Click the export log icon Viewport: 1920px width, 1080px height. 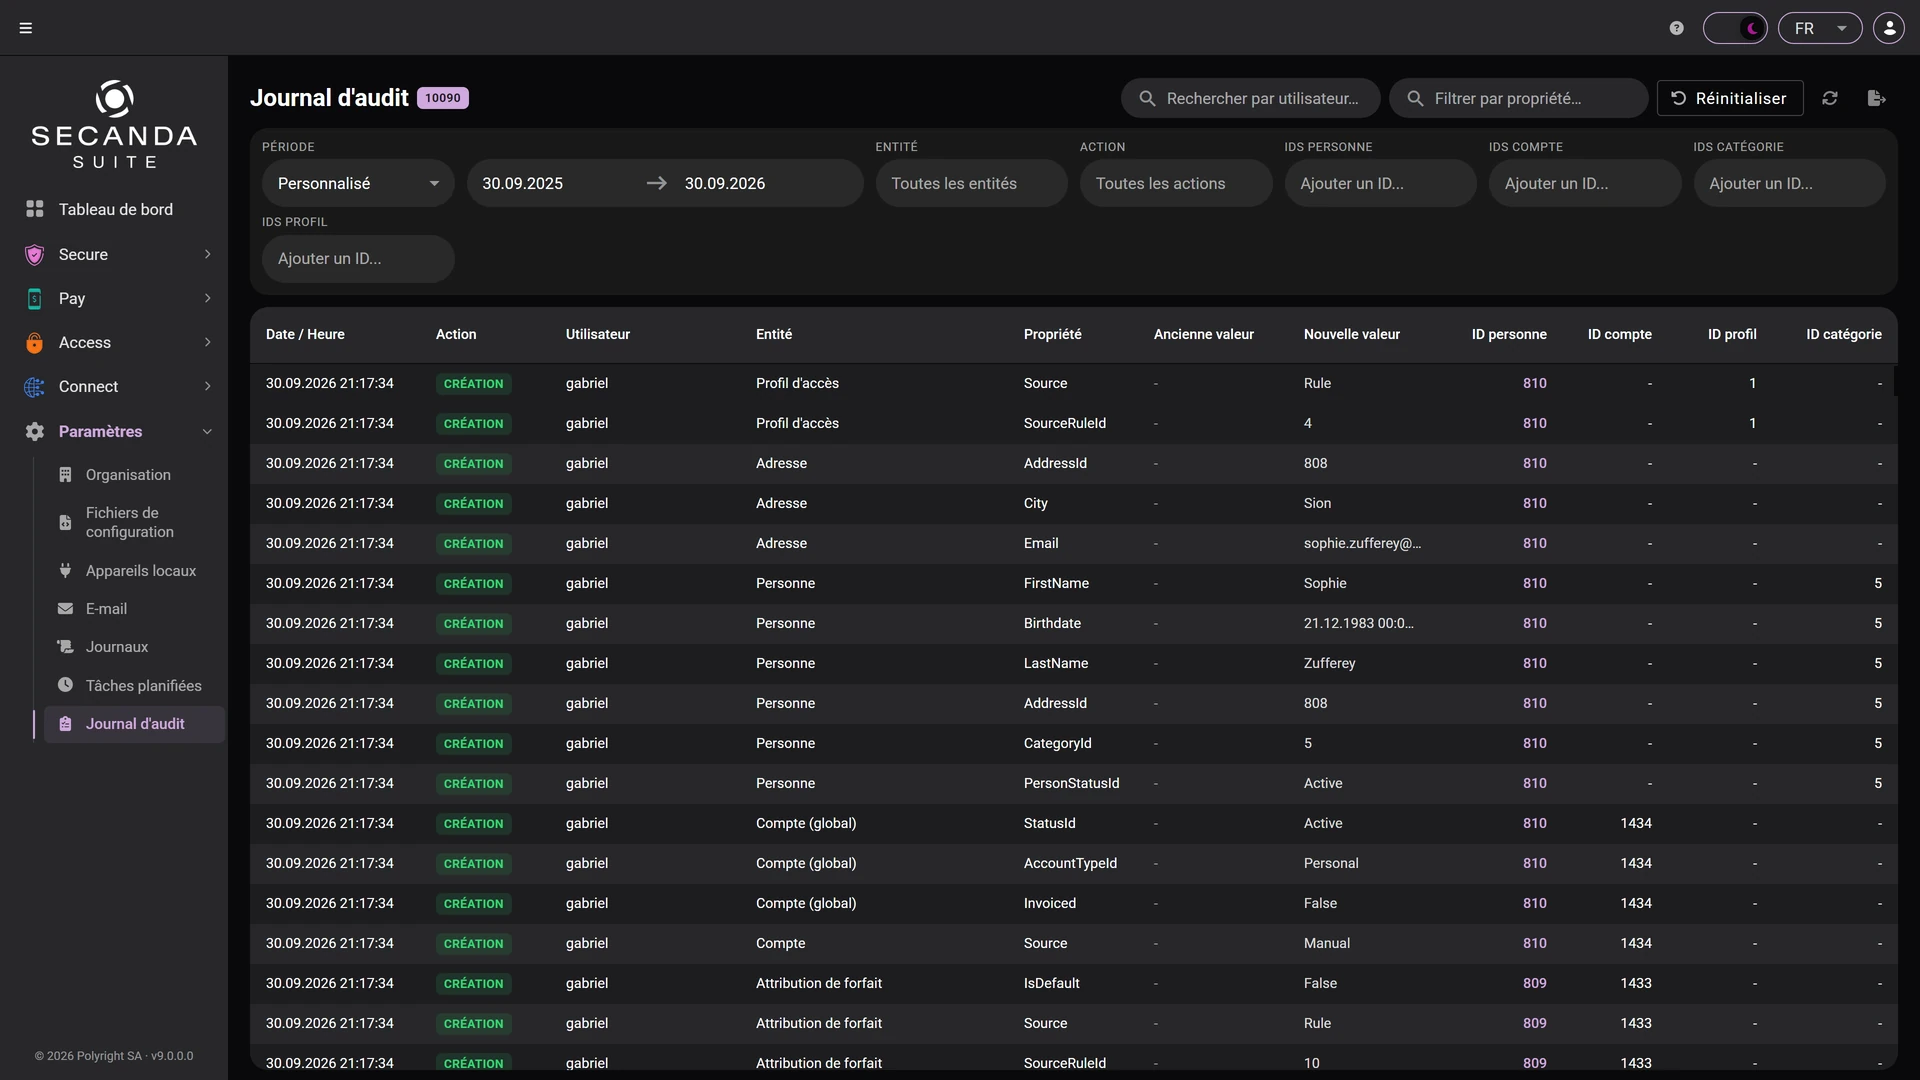(x=1877, y=98)
